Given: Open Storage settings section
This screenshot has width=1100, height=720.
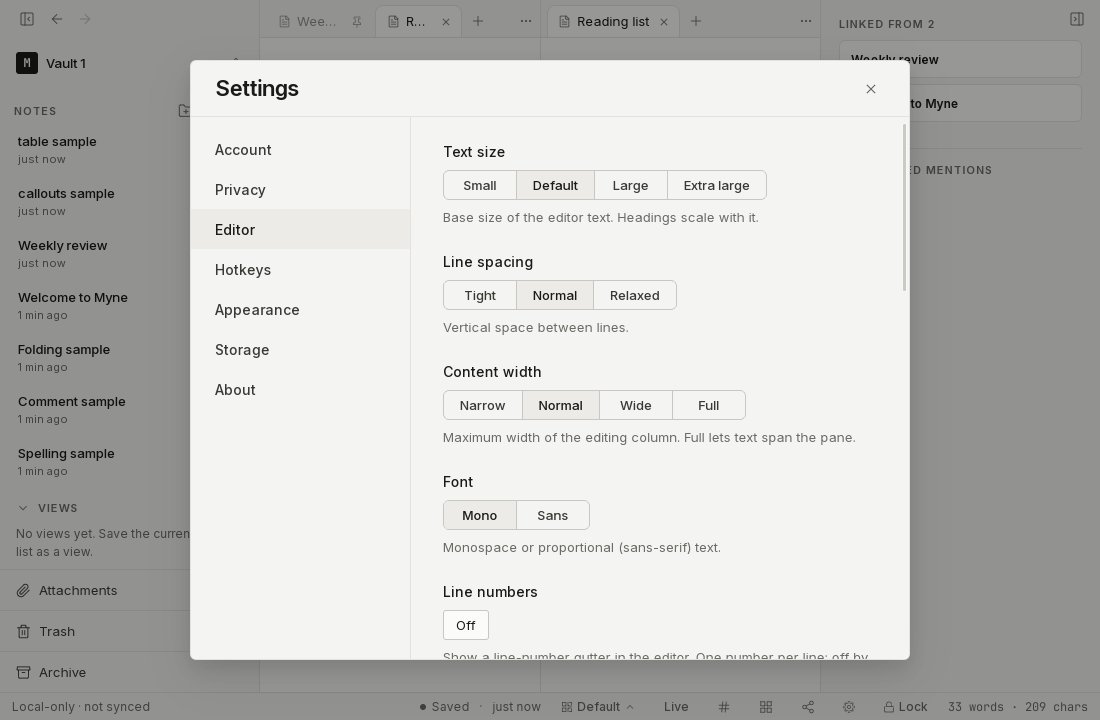Looking at the screenshot, I should click(300, 349).
